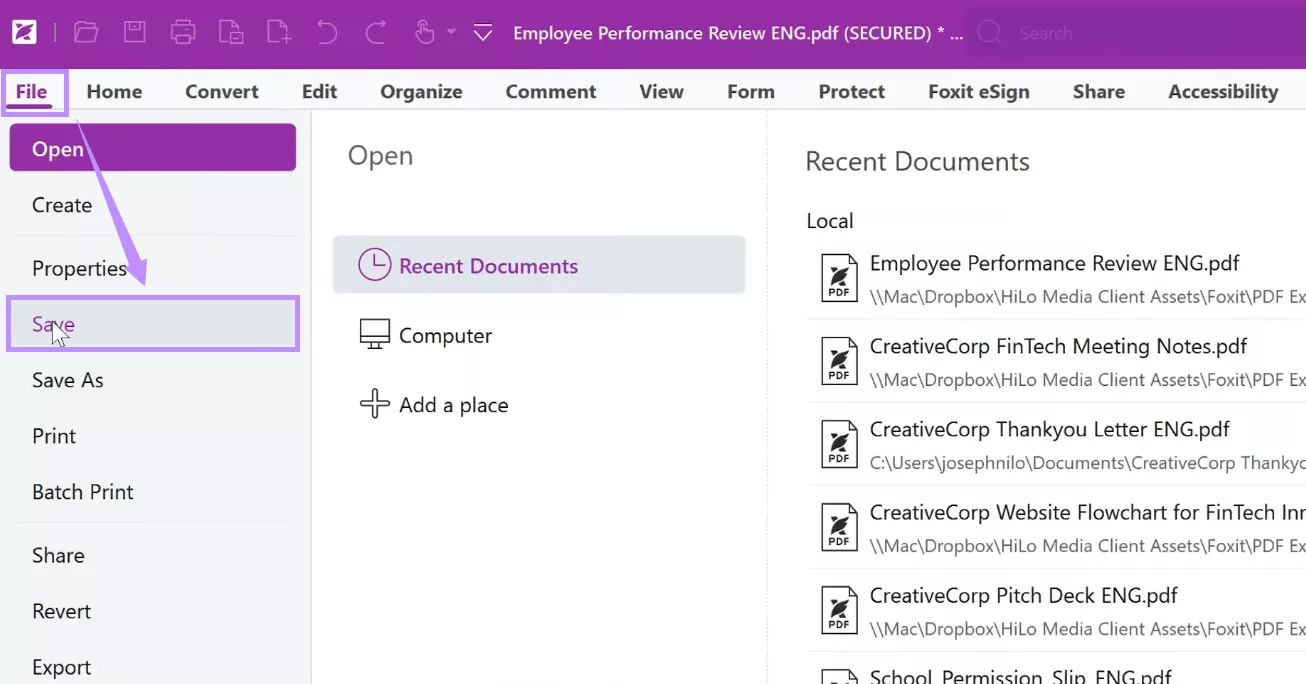Switch to the Form tab
1306x684 pixels.
pos(751,92)
